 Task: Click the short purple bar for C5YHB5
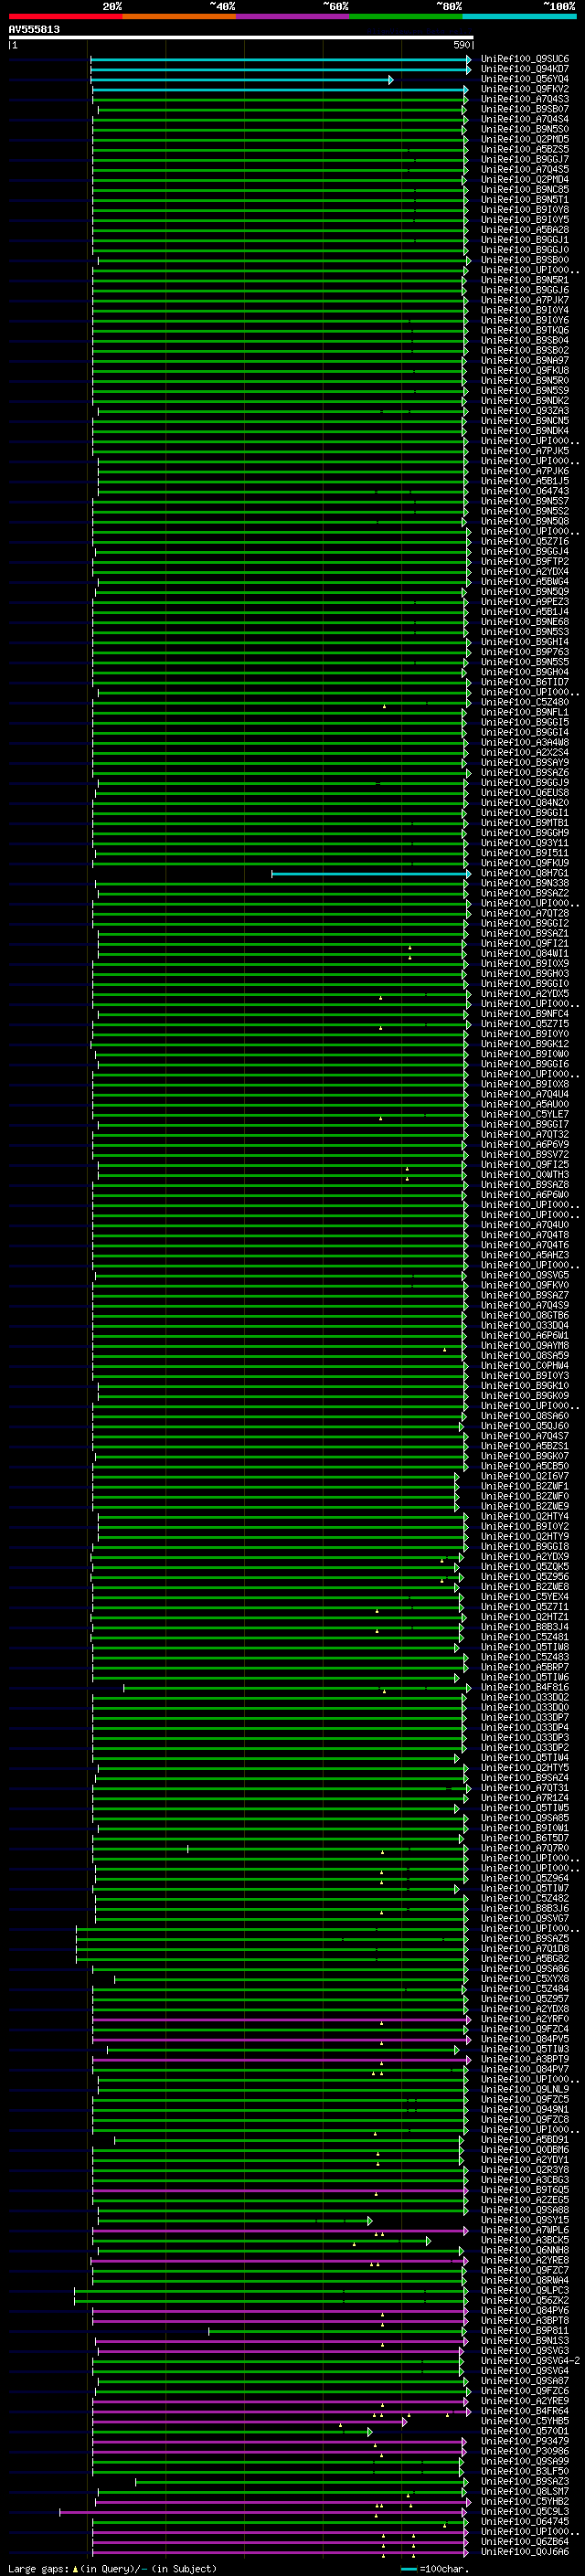tap(250, 2422)
